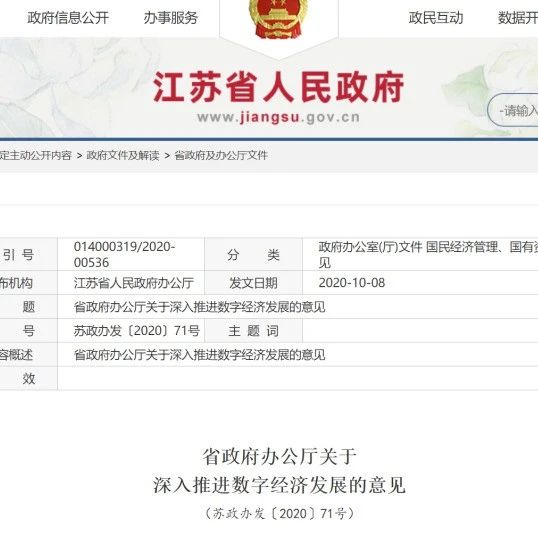Focus the 请输入 search input field

point(513,111)
